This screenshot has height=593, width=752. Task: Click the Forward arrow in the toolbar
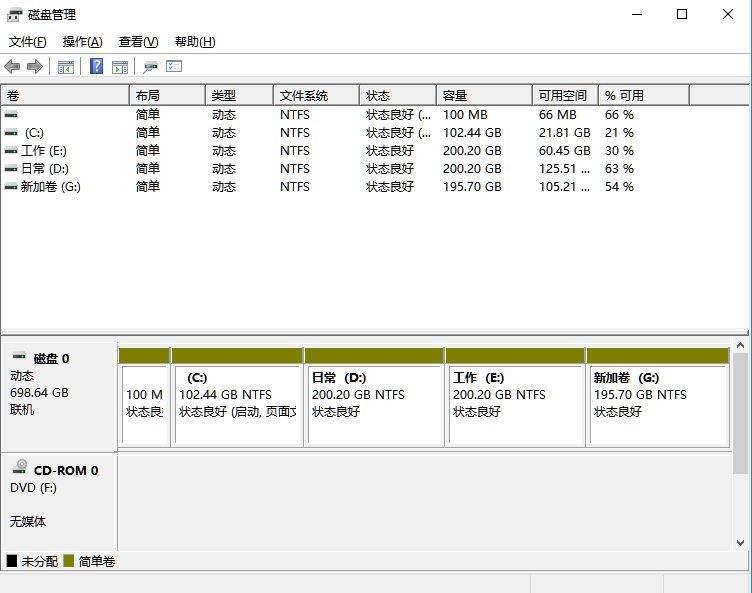tap(35, 67)
